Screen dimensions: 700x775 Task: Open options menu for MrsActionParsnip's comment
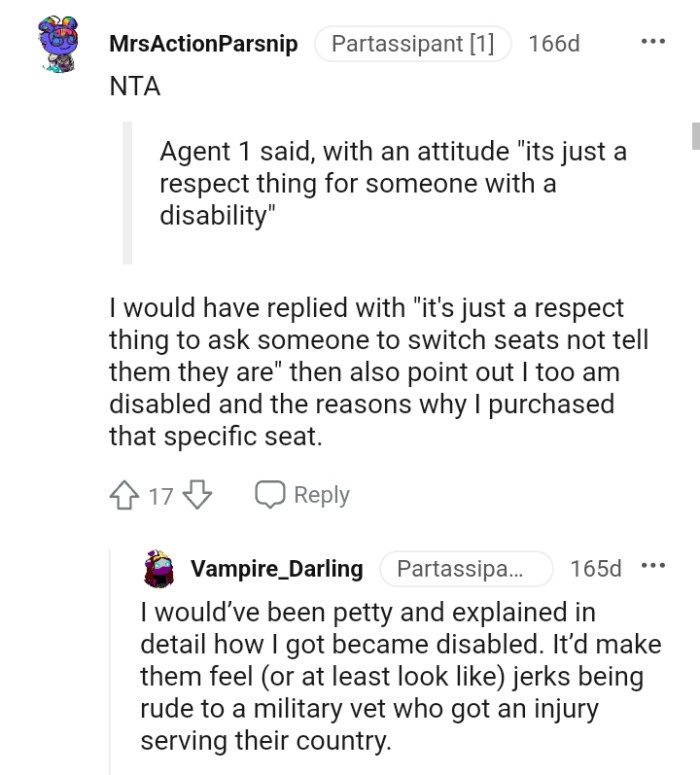coord(652,44)
